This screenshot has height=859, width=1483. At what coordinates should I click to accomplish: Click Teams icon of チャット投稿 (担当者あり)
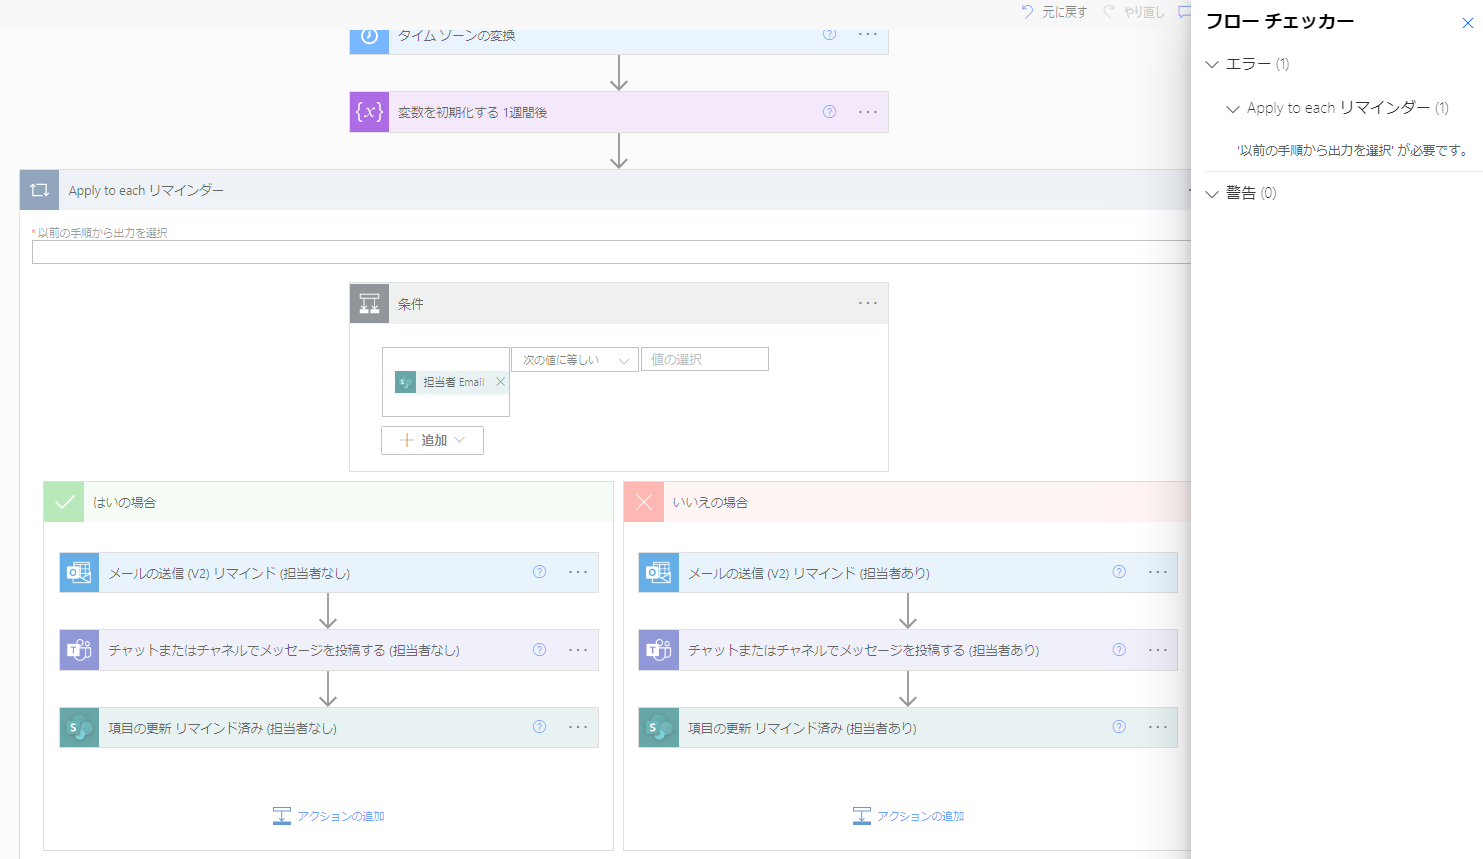[658, 650]
